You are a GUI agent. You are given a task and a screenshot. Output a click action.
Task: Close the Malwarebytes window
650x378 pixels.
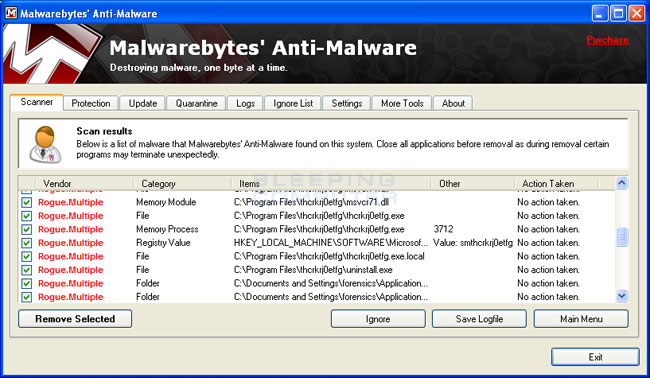(637, 14)
